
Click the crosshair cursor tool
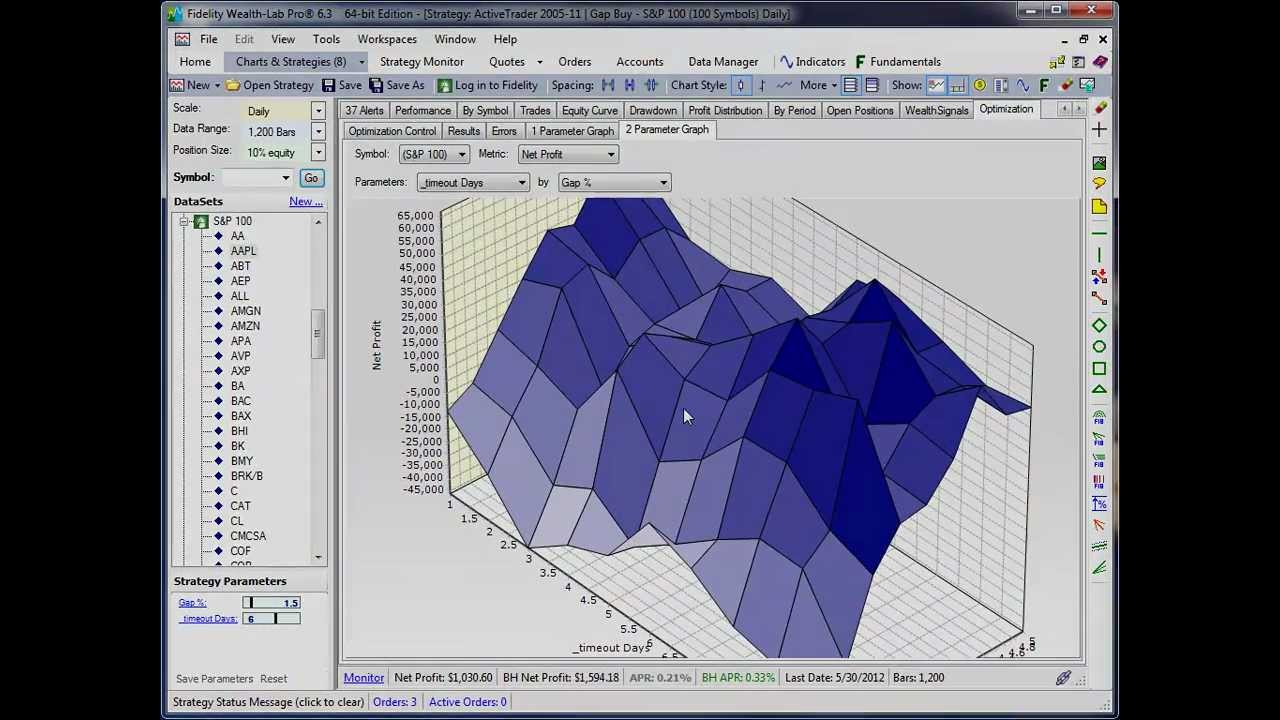[x=1099, y=130]
